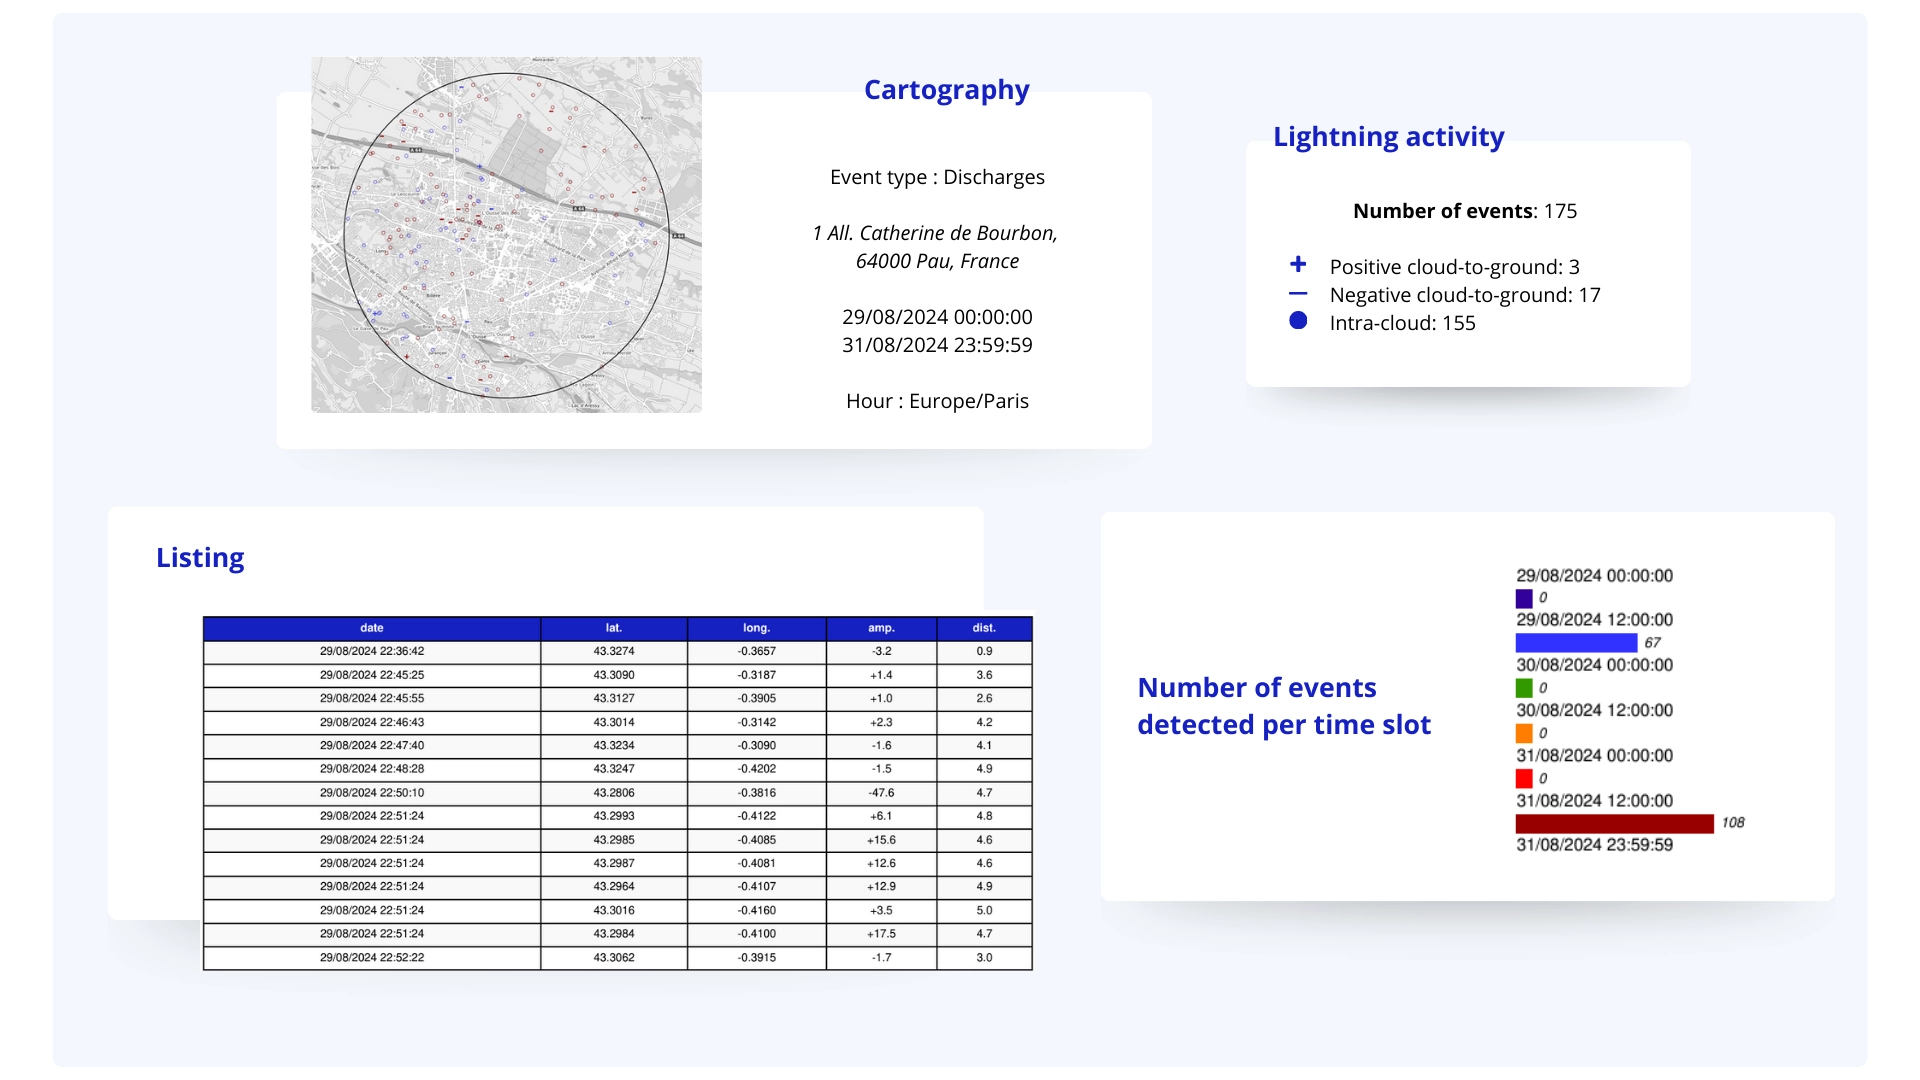This screenshot has width=1920, height=1080.
Task: Click the Pau address link
Action: tap(935, 246)
